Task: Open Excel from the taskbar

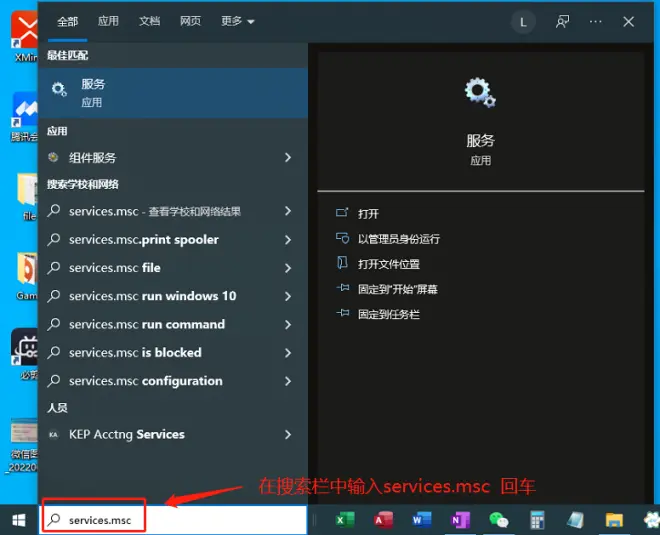Action: point(345,520)
